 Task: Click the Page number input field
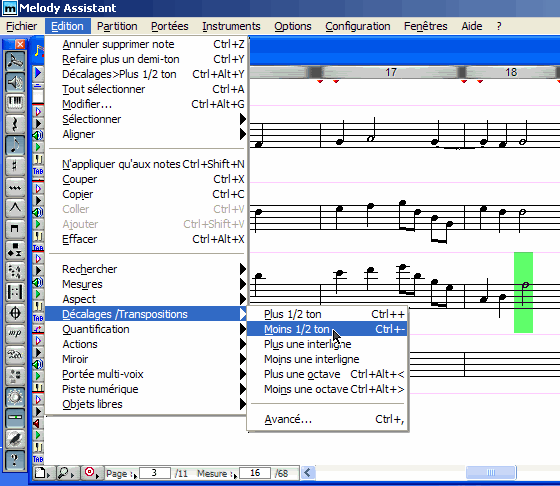(155, 473)
